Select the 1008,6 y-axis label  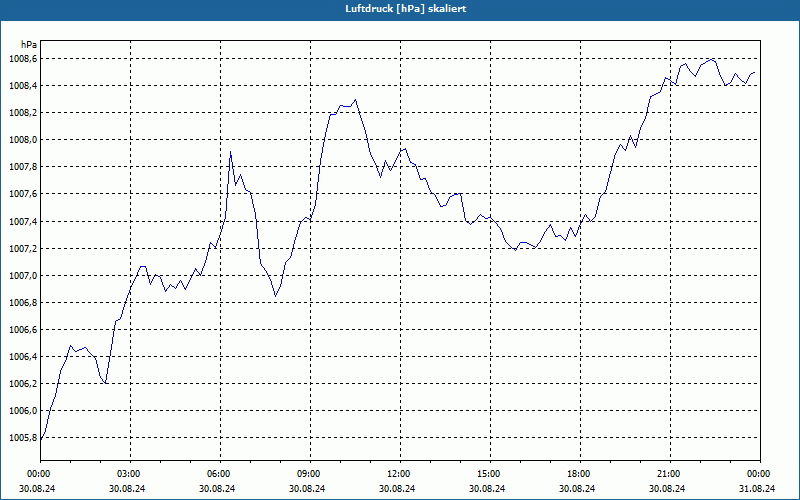click(x=23, y=59)
